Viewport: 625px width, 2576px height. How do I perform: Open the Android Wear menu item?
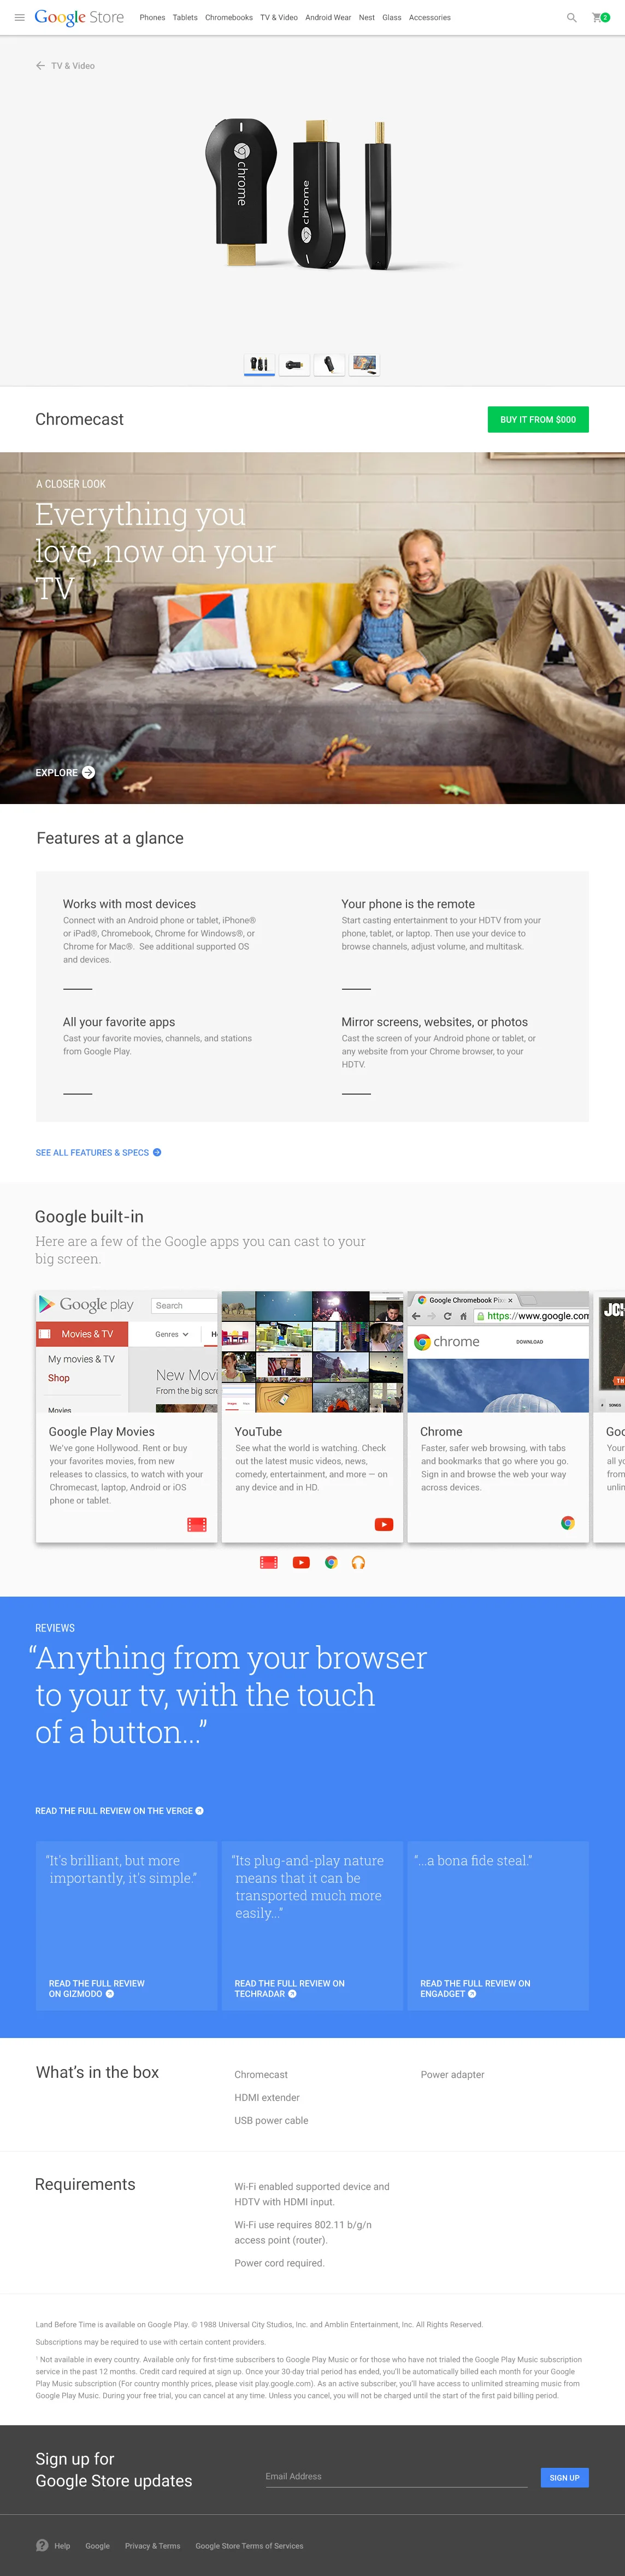click(328, 17)
